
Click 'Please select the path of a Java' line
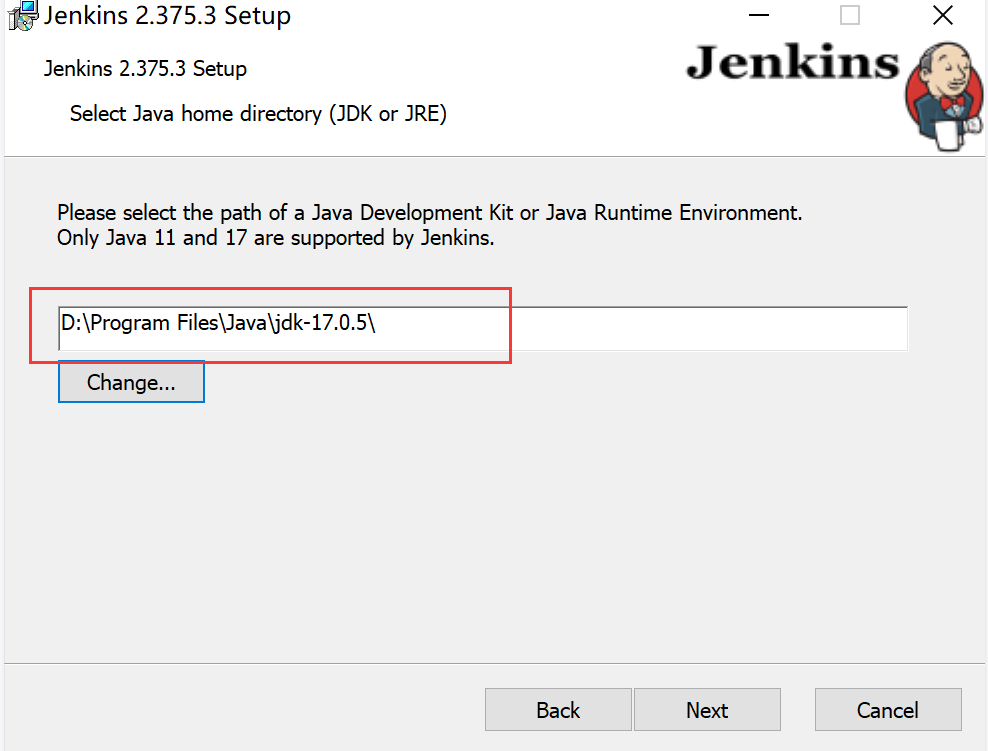429,213
